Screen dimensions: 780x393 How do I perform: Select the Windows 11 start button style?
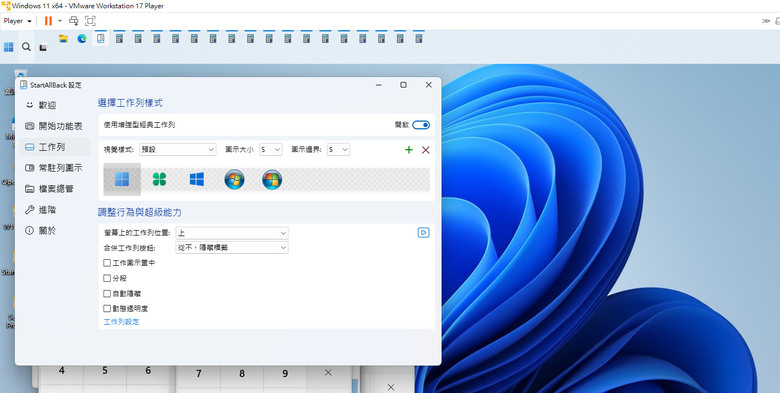(x=122, y=180)
